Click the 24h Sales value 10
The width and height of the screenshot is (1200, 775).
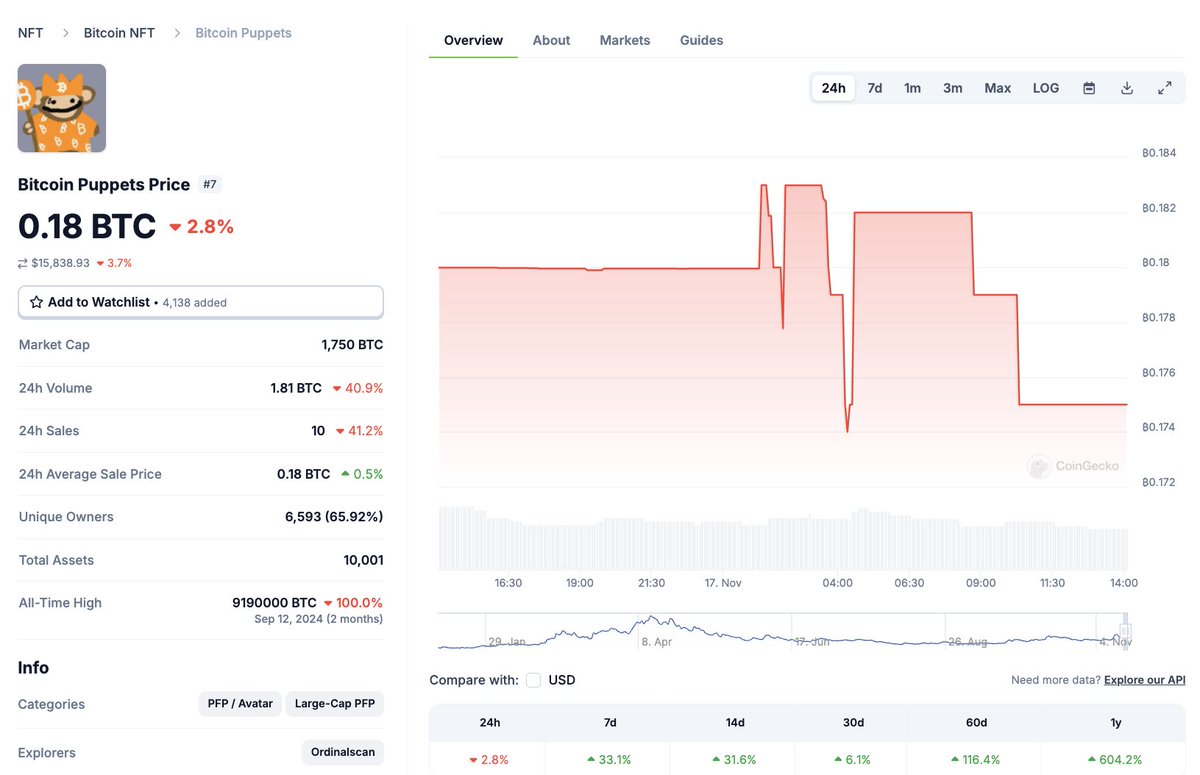click(318, 431)
